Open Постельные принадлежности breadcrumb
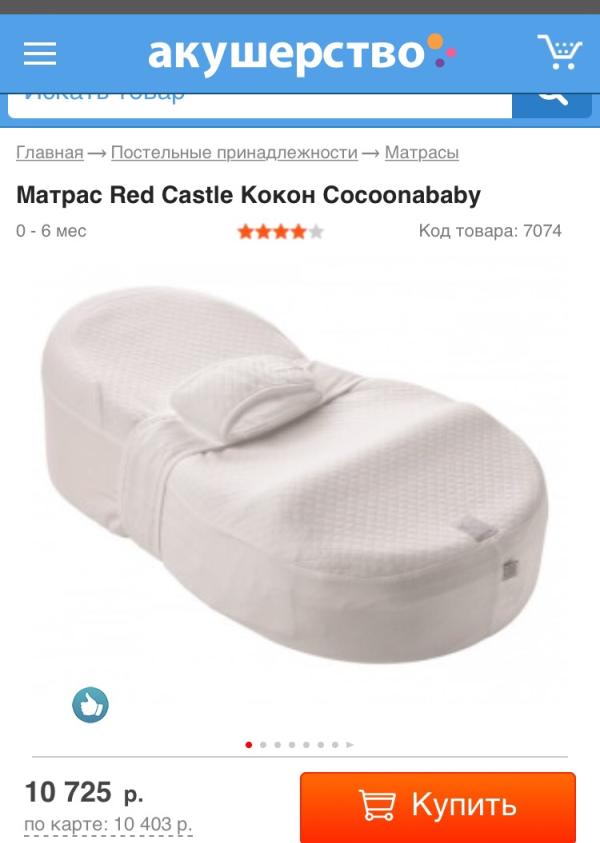 pos(234,153)
